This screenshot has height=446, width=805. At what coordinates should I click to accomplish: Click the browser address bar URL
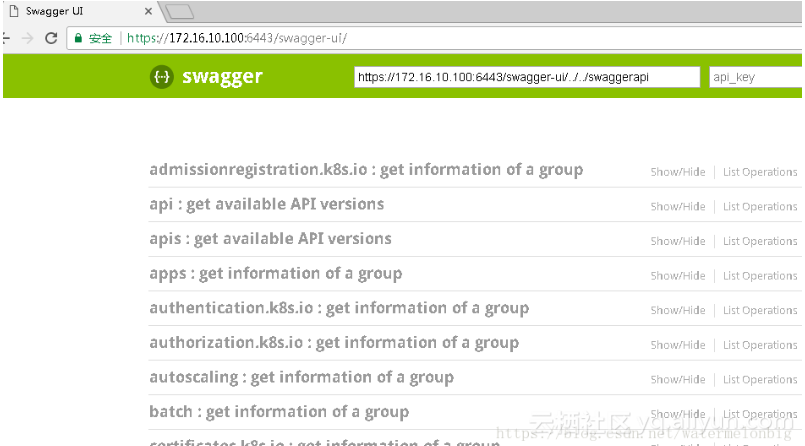[x=237, y=38]
